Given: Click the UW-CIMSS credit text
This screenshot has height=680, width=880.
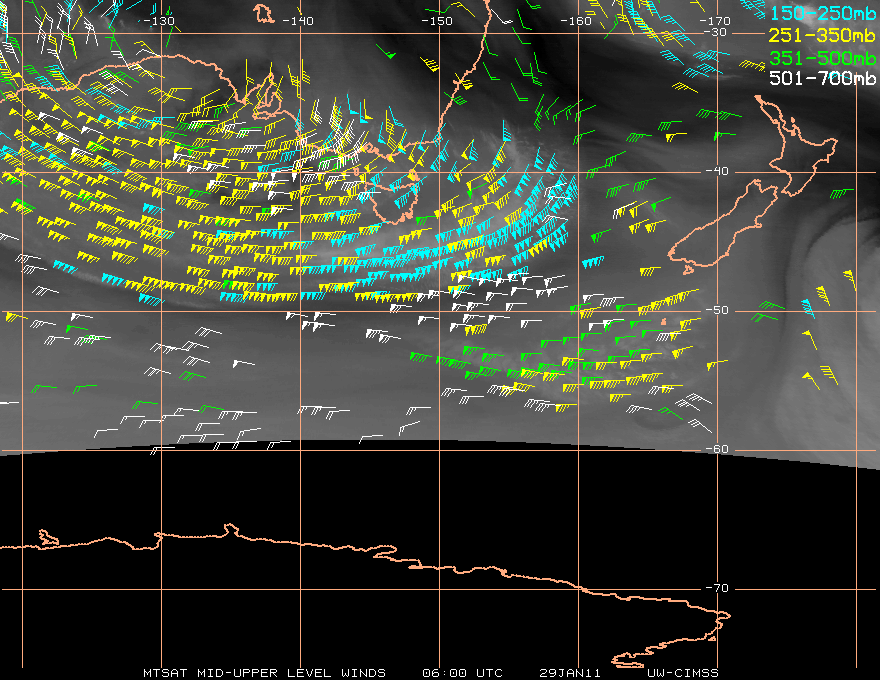Looking at the screenshot, I should (x=682, y=673).
